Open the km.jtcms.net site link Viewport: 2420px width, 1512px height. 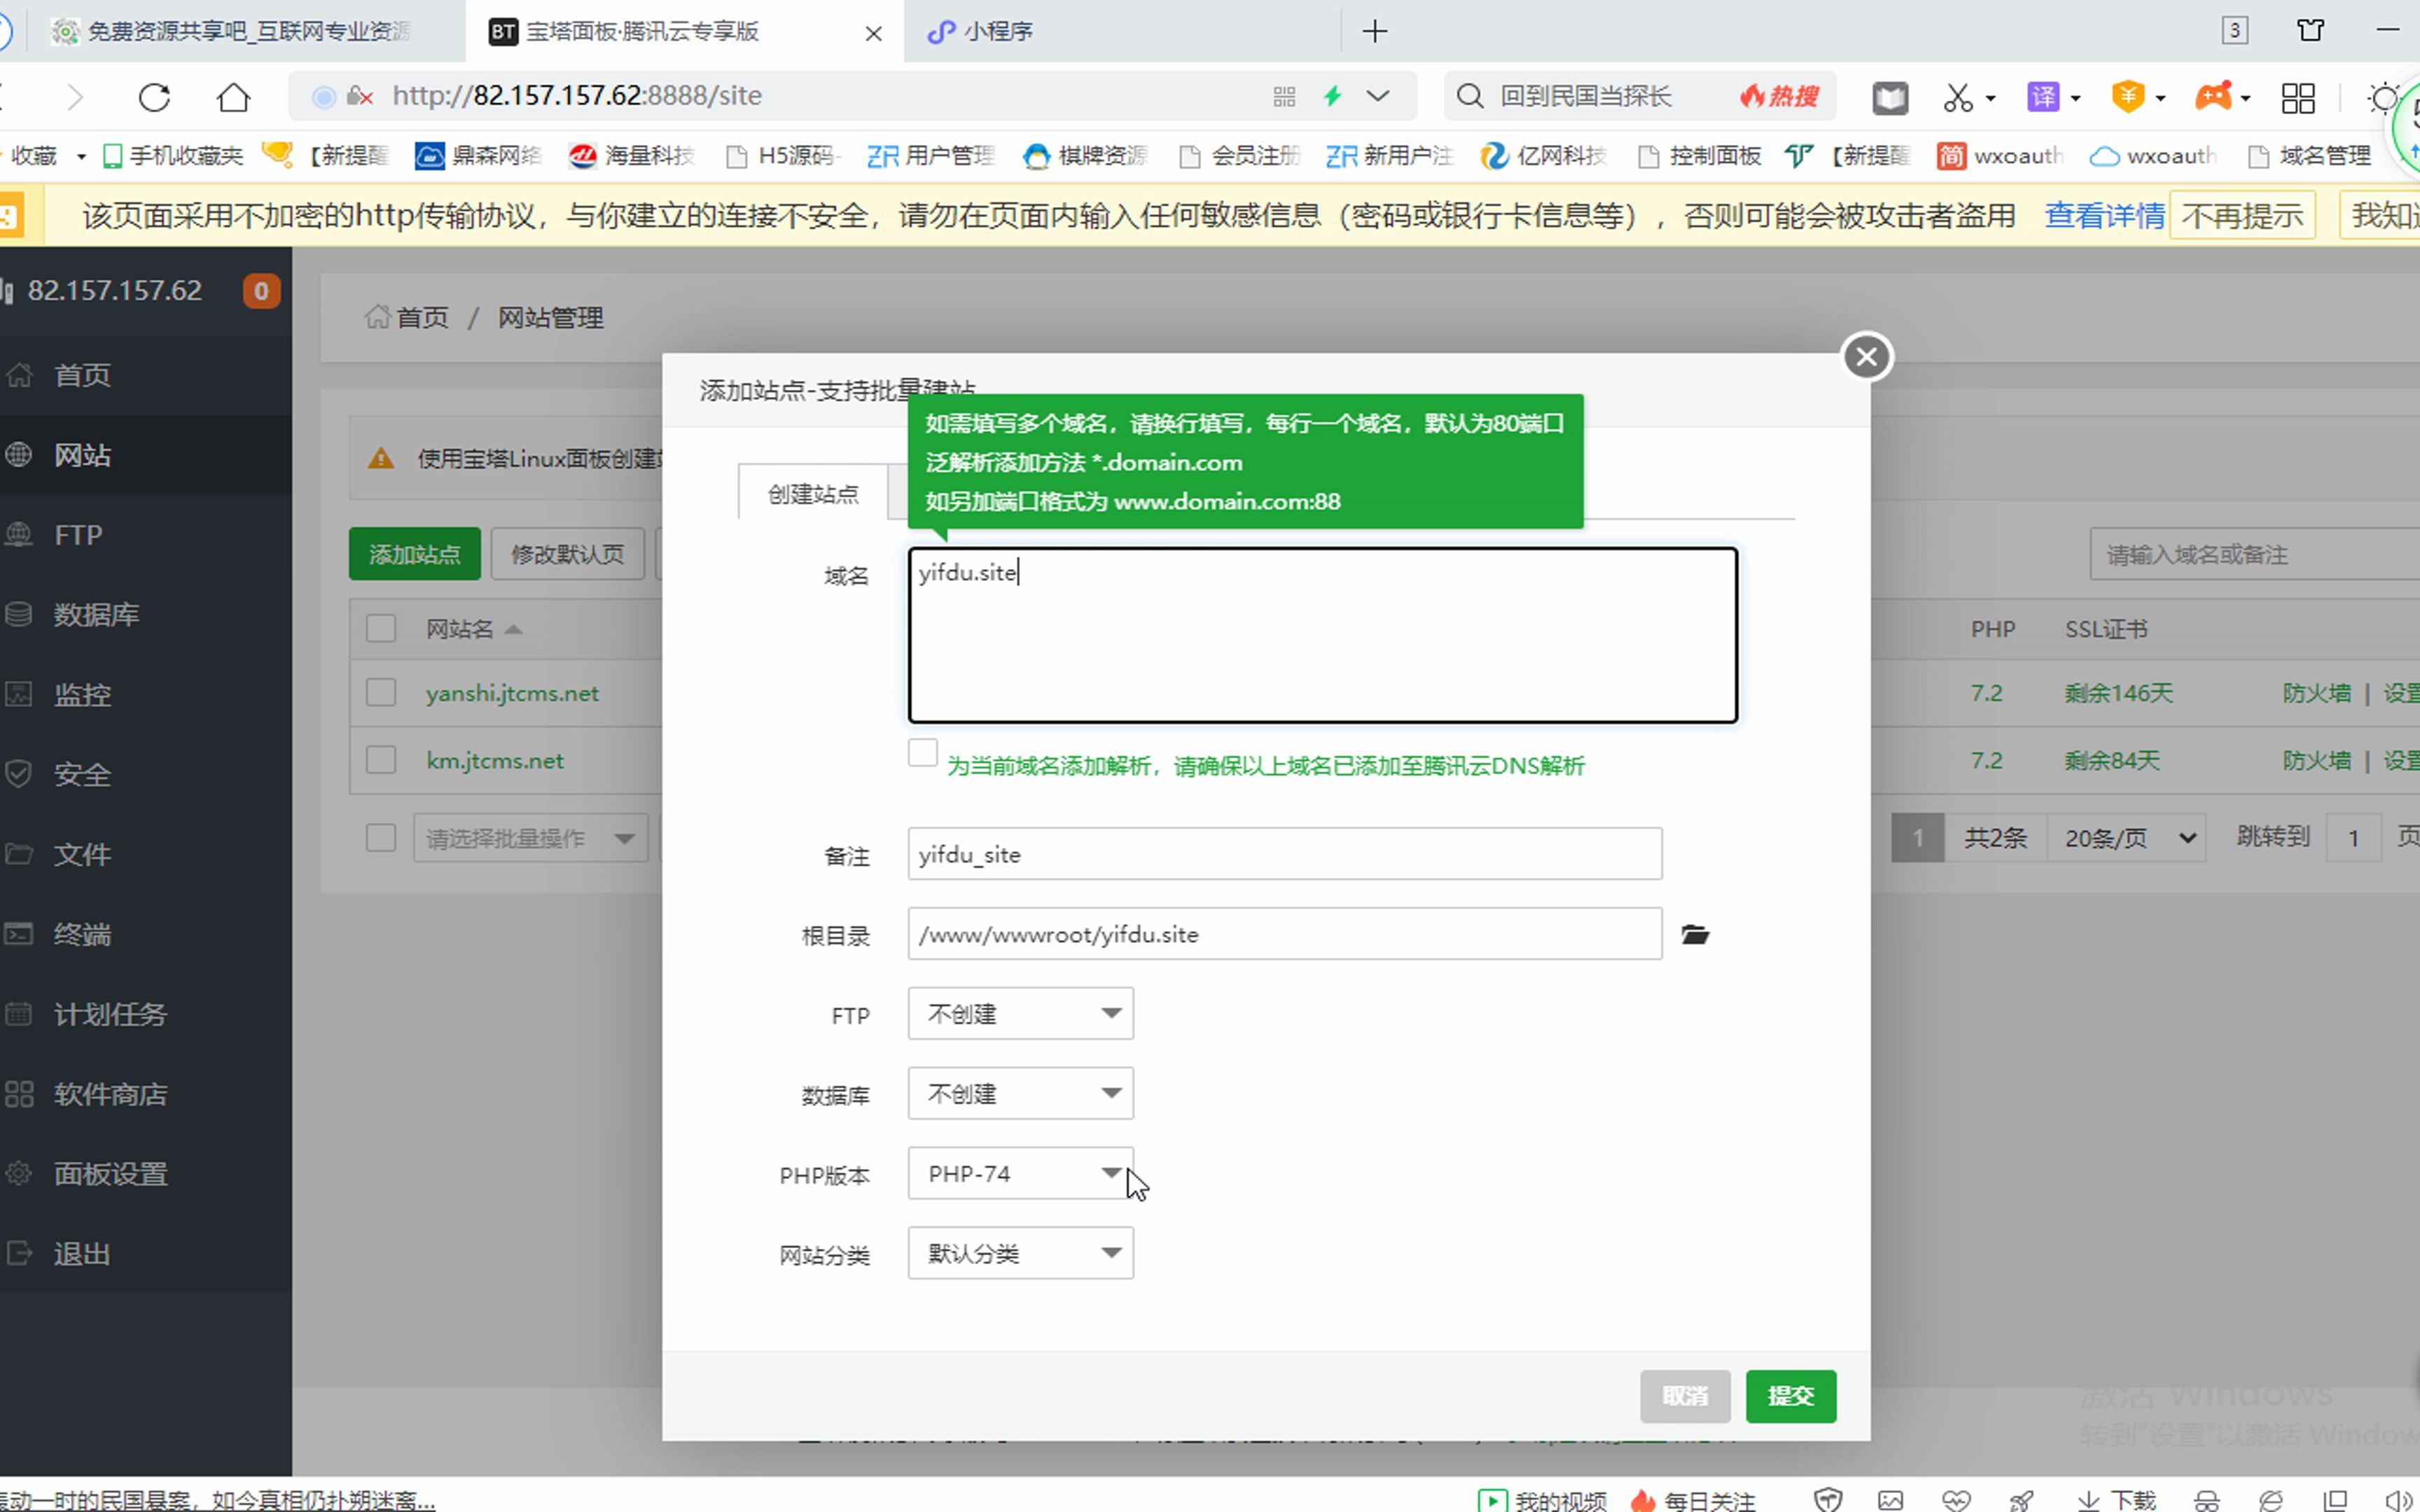495,760
